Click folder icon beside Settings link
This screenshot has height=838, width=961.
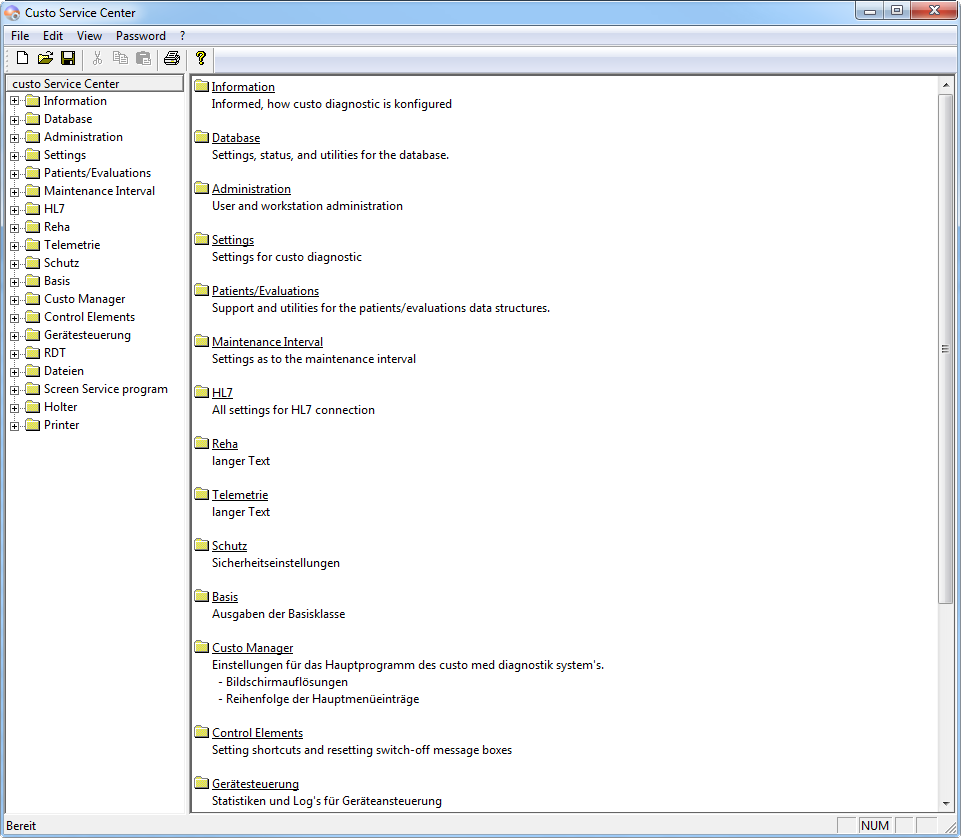click(x=202, y=239)
